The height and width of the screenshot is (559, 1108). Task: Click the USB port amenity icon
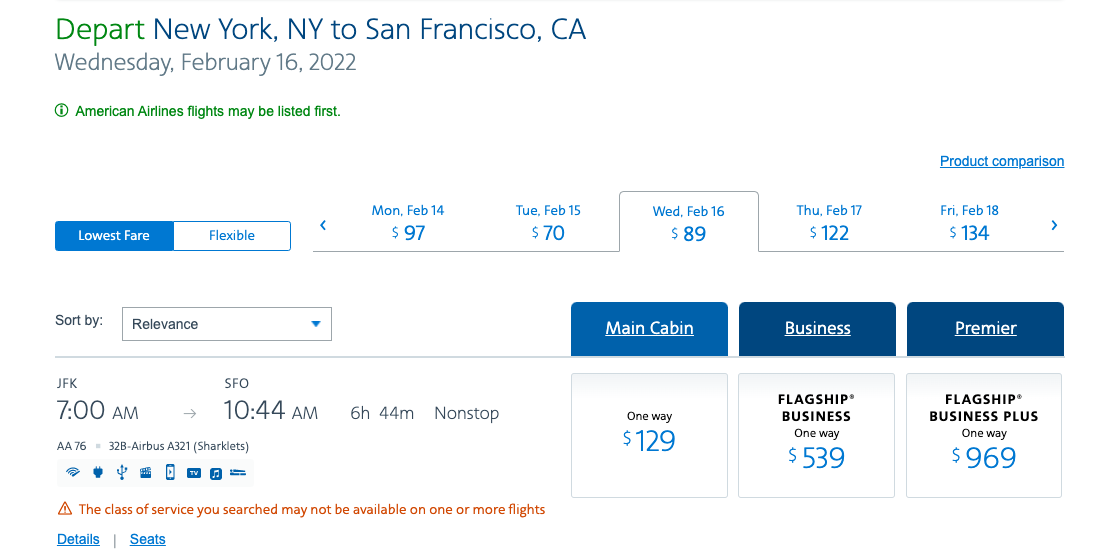tap(122, 472)
